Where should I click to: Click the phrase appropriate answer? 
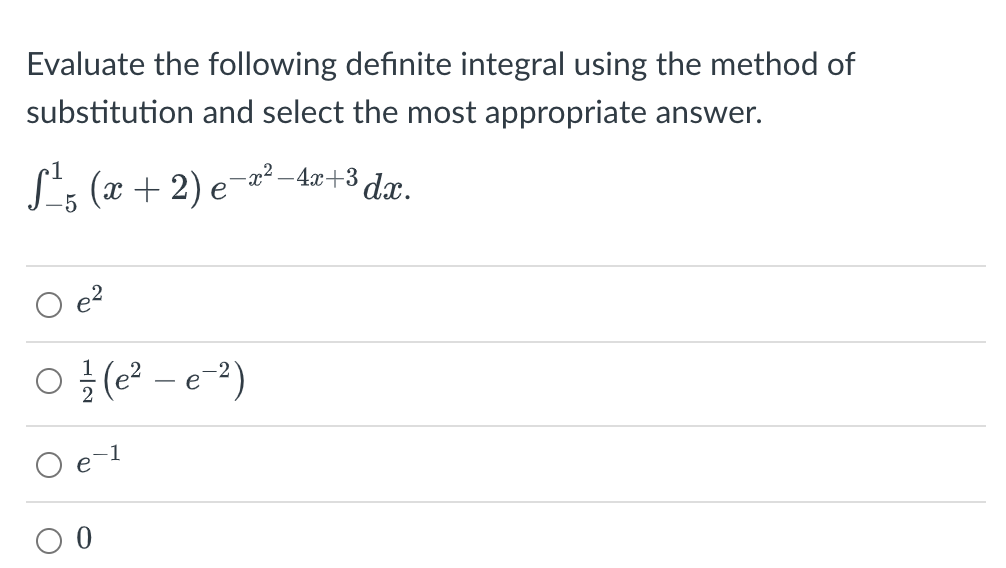(x=623, y=114)
